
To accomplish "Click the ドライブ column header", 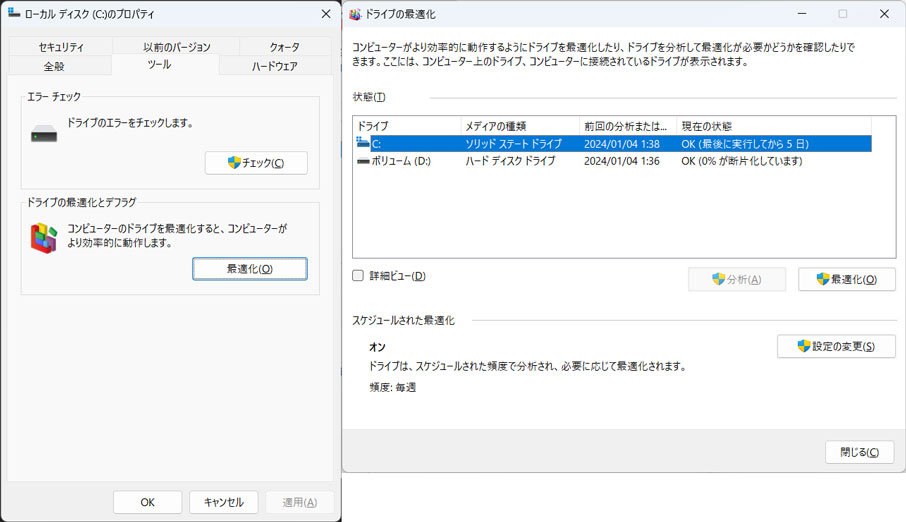I will (x=407, y=126).
